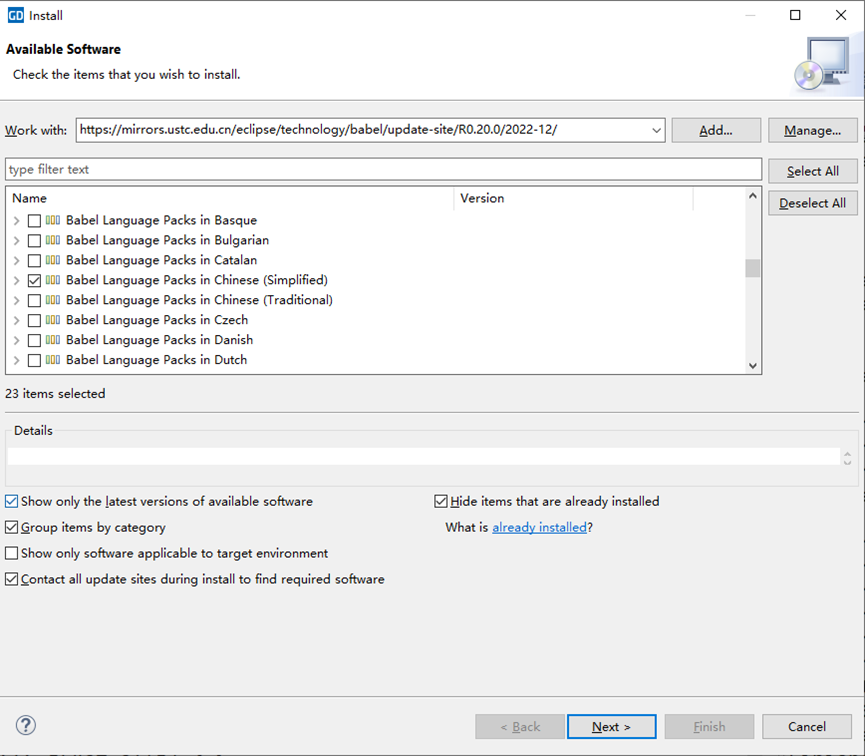Expand the Chinese (Simplified) language pack tree
Viewport: 865px width, 756px height.
(16, 280)
